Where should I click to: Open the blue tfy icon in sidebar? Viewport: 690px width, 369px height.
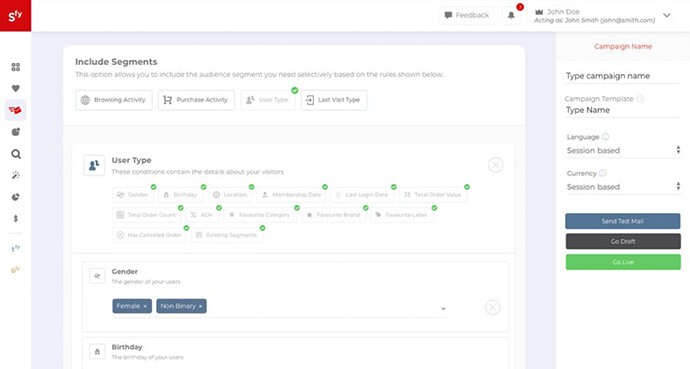[16, 248]
